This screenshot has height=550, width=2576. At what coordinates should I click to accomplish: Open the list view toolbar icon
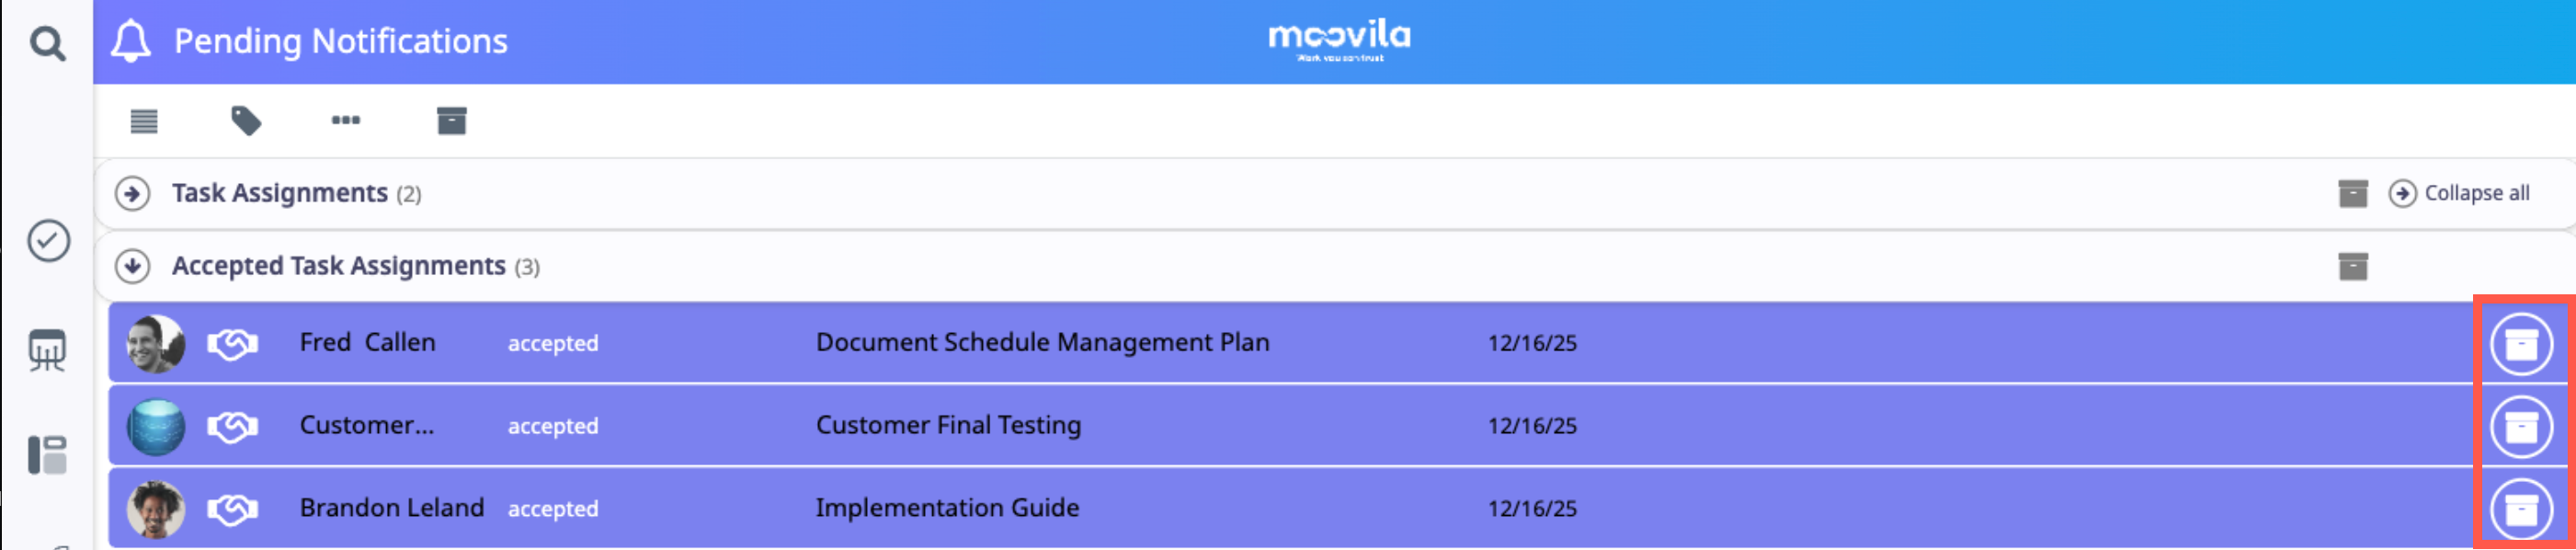pyautogui.click(x=144, y=121)
